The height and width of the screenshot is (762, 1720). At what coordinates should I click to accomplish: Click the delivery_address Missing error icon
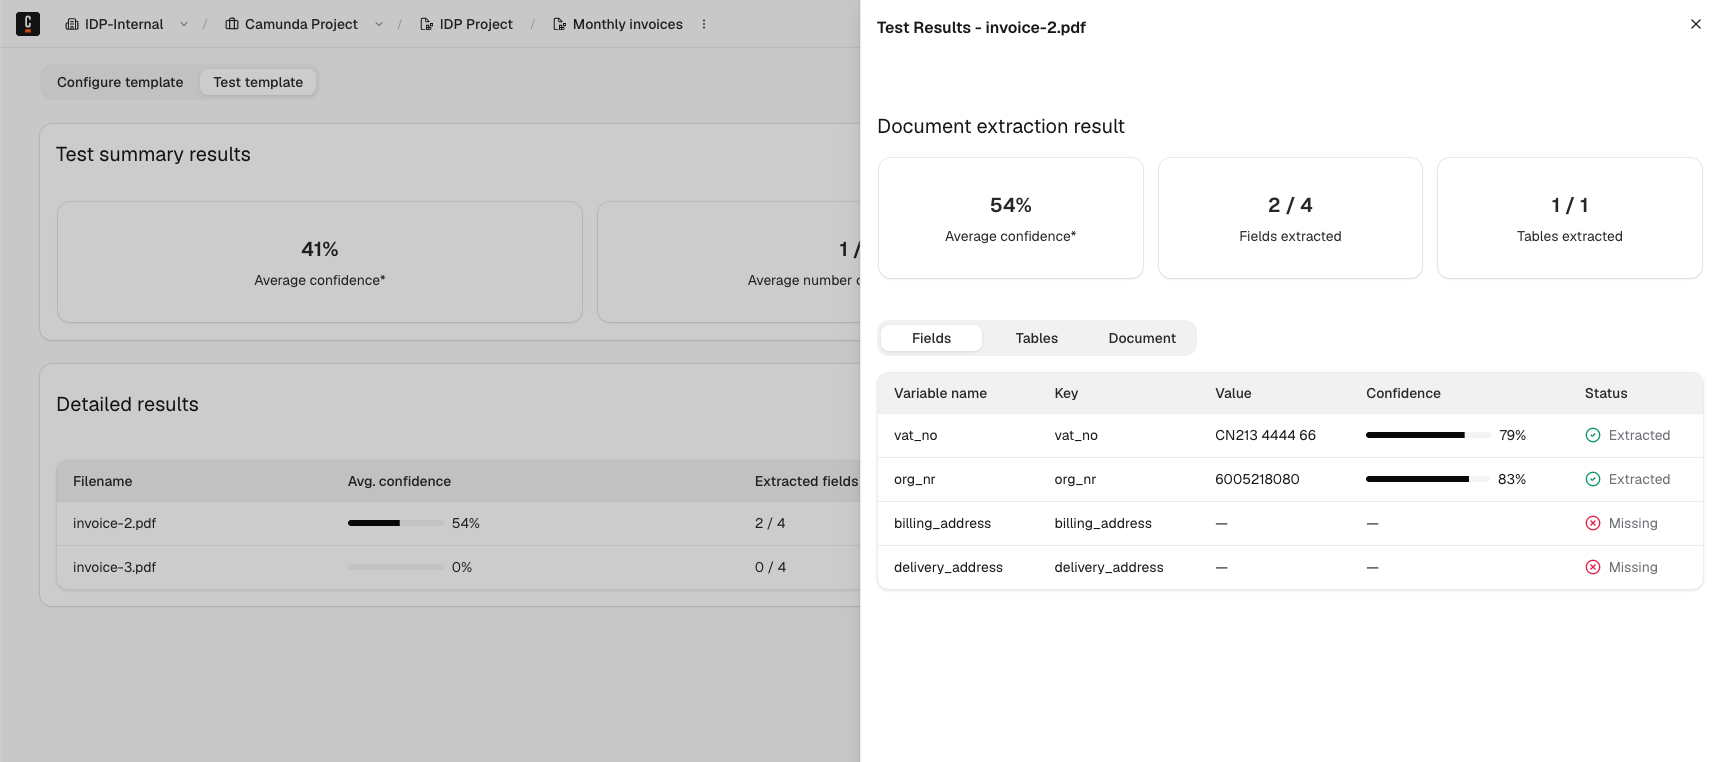pos(1593,567)
